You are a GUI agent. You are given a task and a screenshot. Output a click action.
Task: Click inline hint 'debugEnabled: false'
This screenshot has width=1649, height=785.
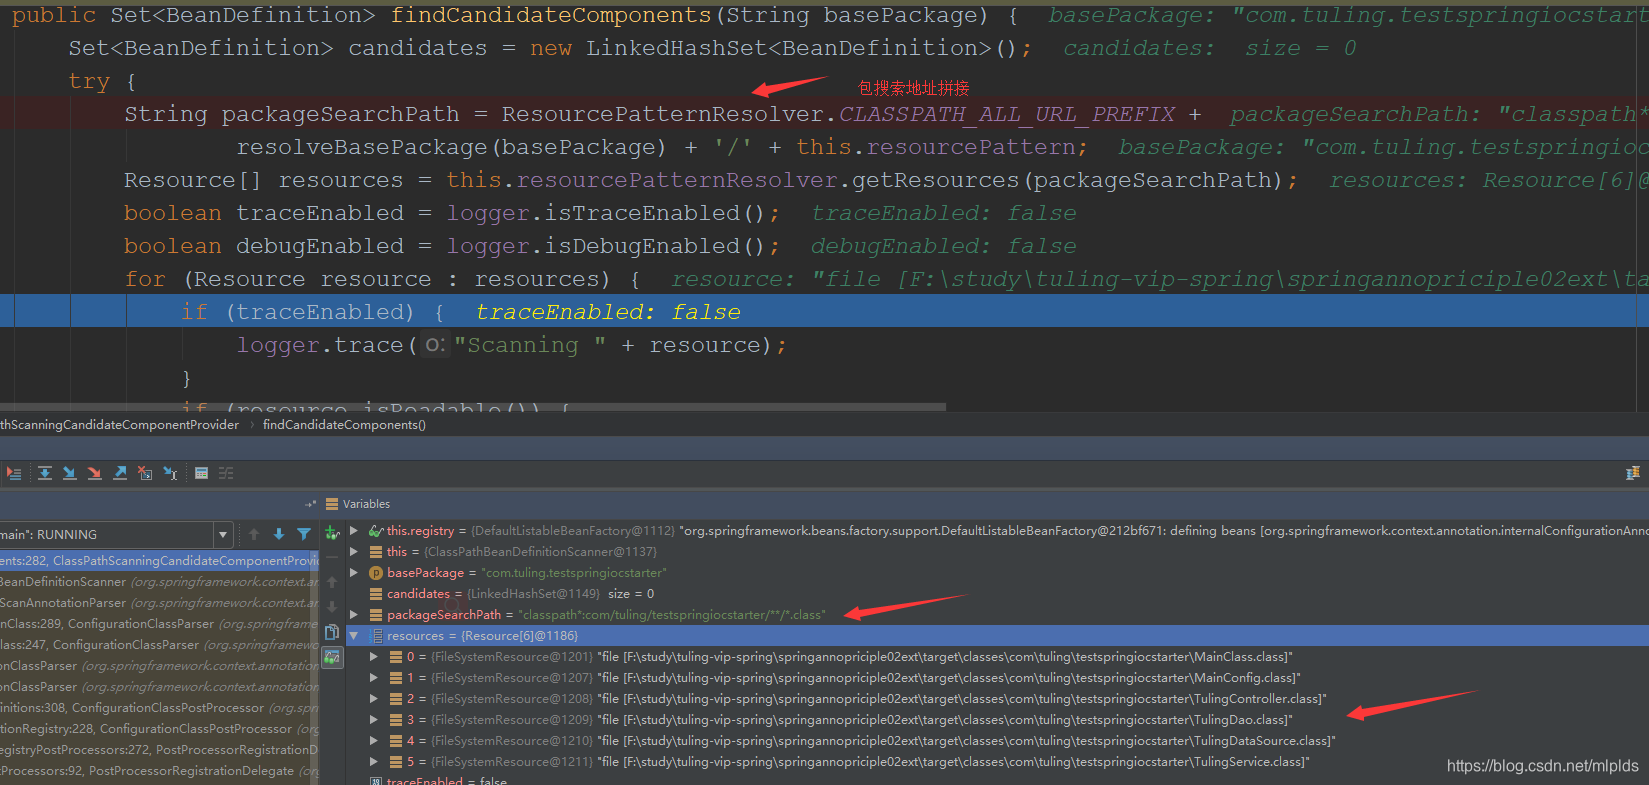tap(943, 246)
